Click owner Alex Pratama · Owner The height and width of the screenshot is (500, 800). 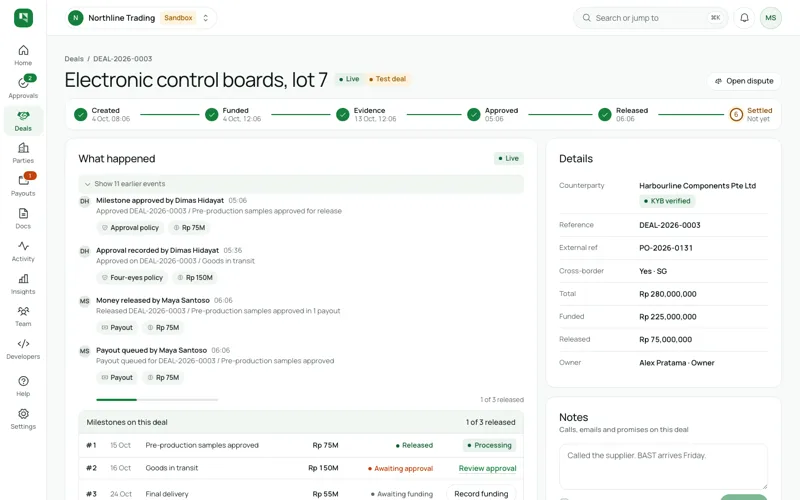677,363
